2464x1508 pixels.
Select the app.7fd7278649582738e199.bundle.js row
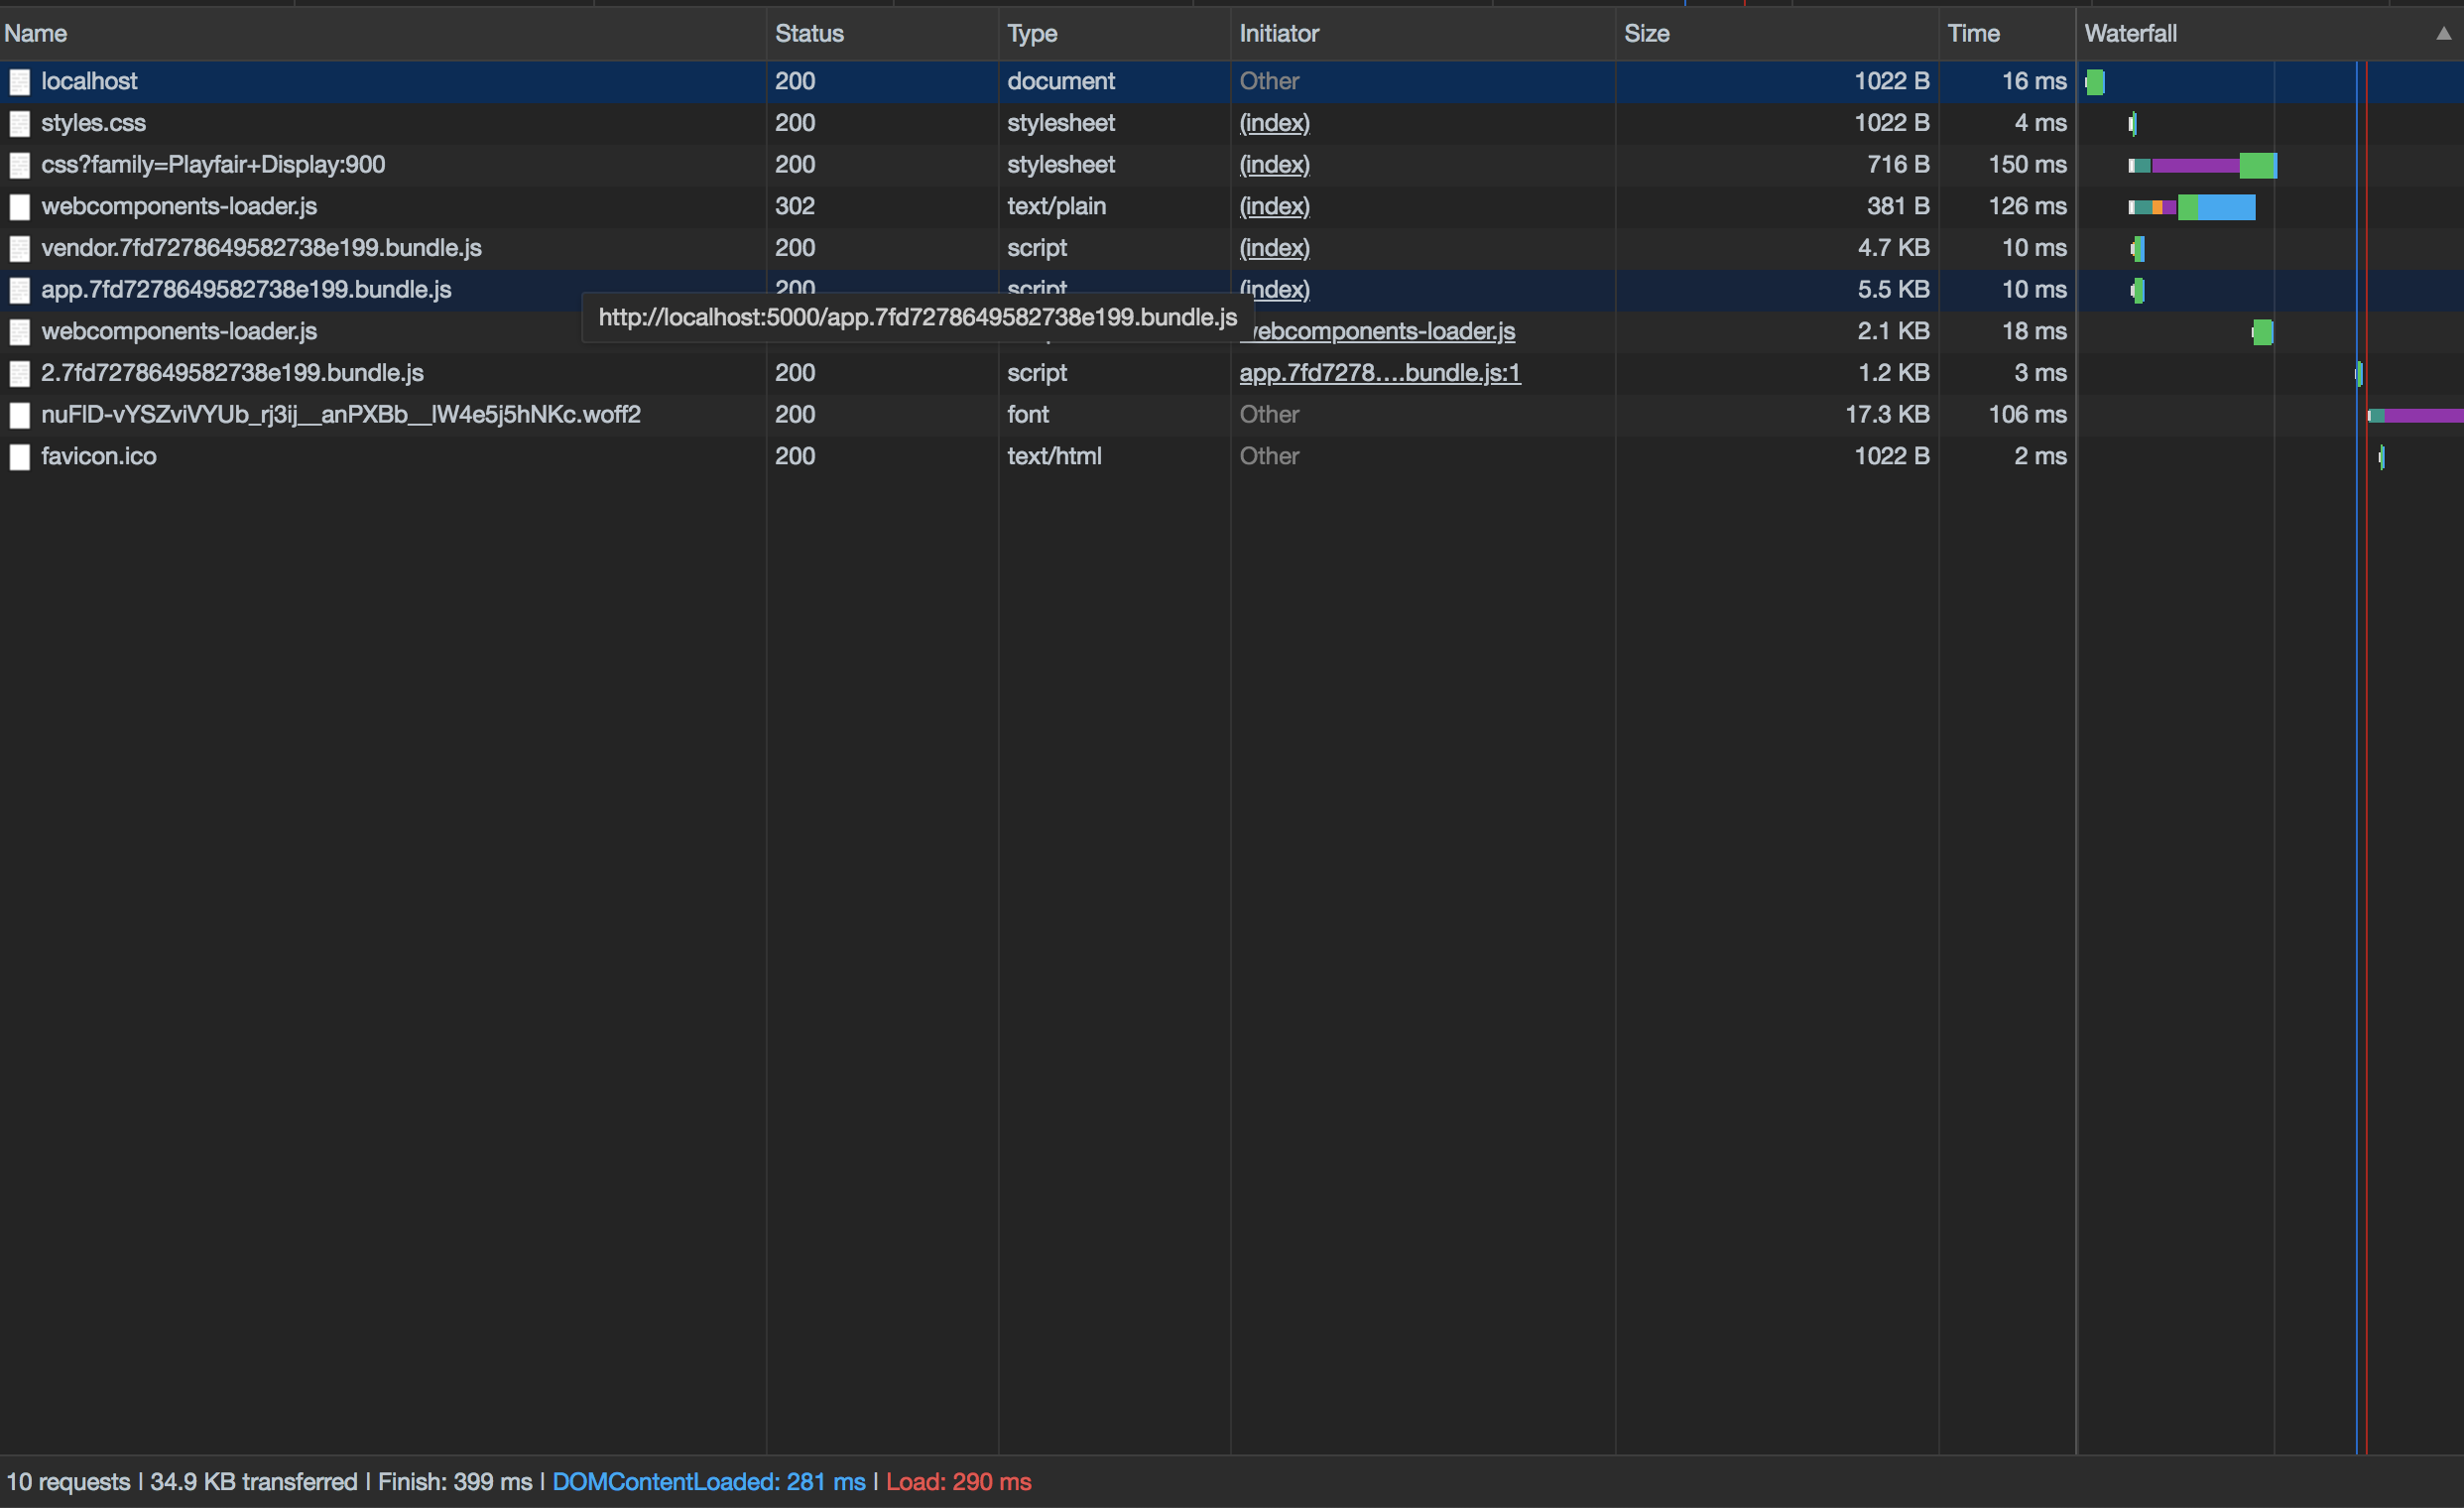pos(246,290)
